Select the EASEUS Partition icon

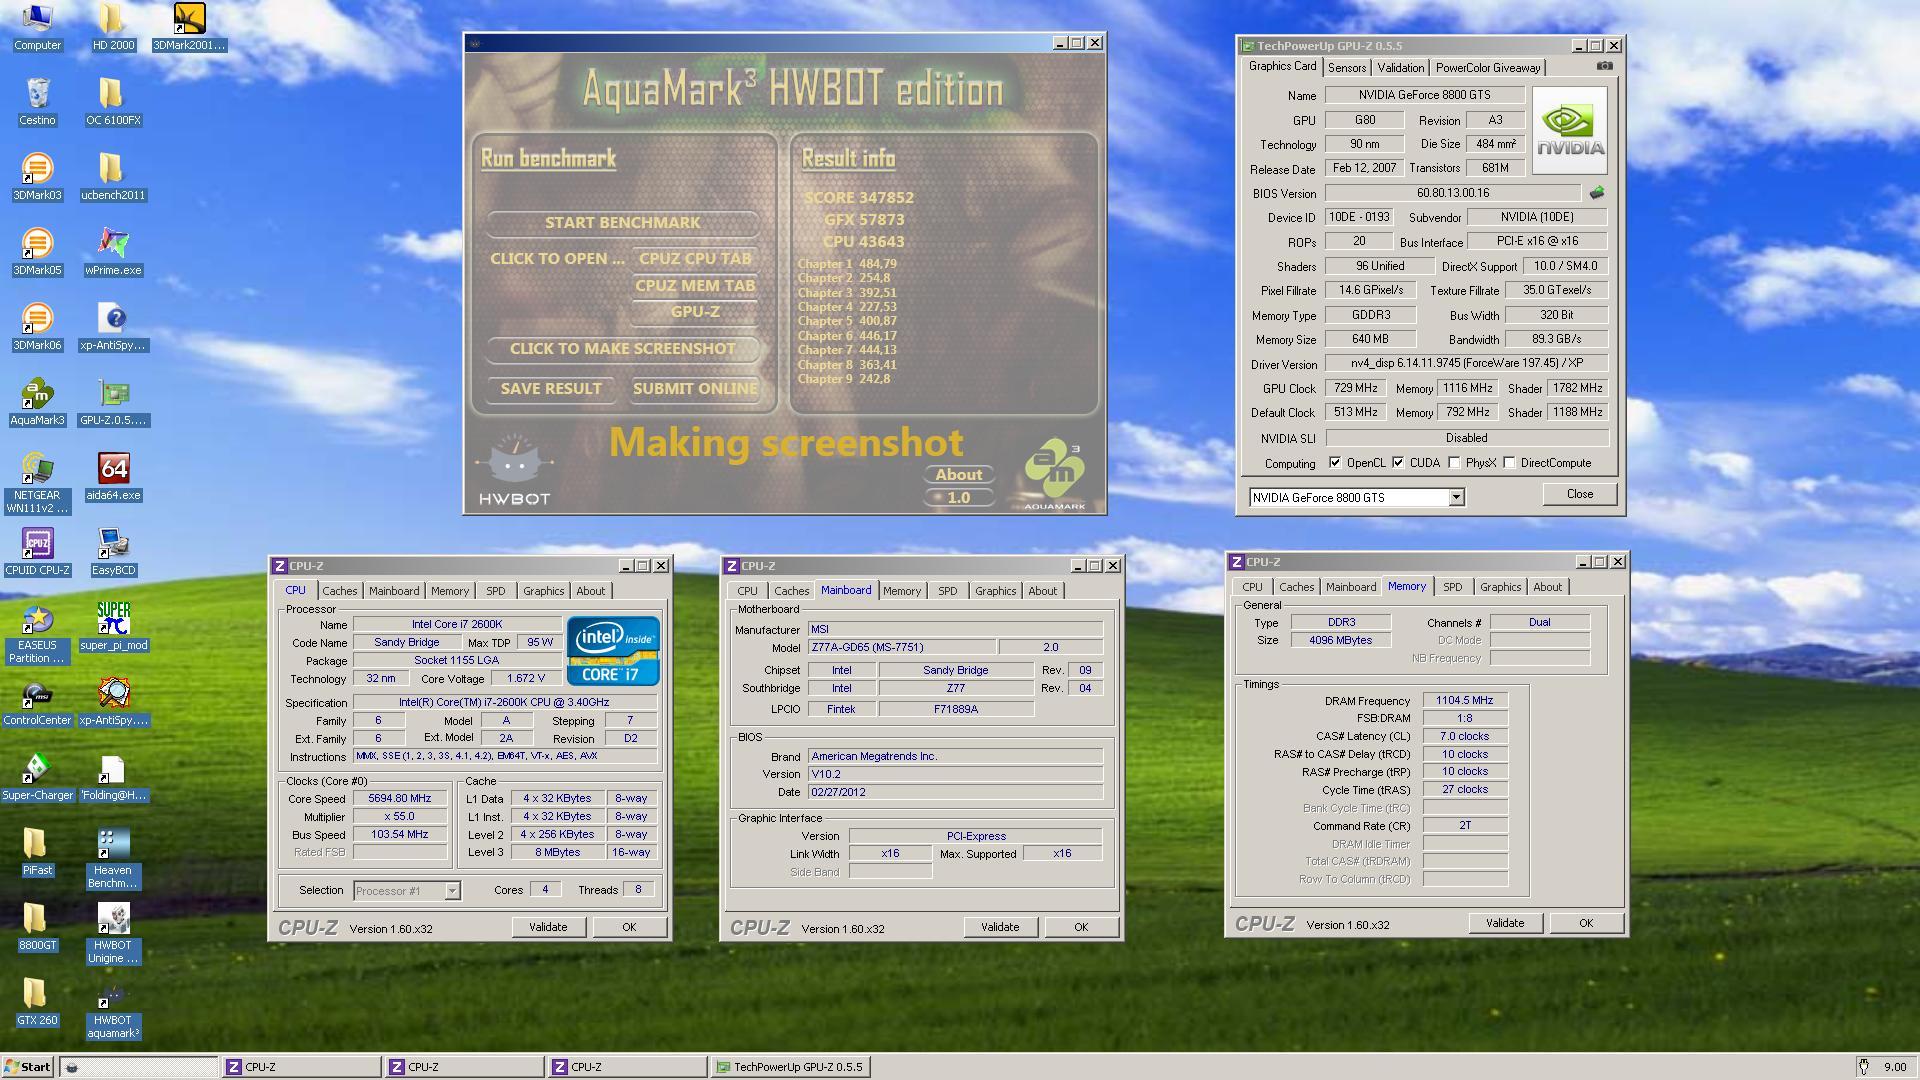pyautogui.click(x=37, y=633)
